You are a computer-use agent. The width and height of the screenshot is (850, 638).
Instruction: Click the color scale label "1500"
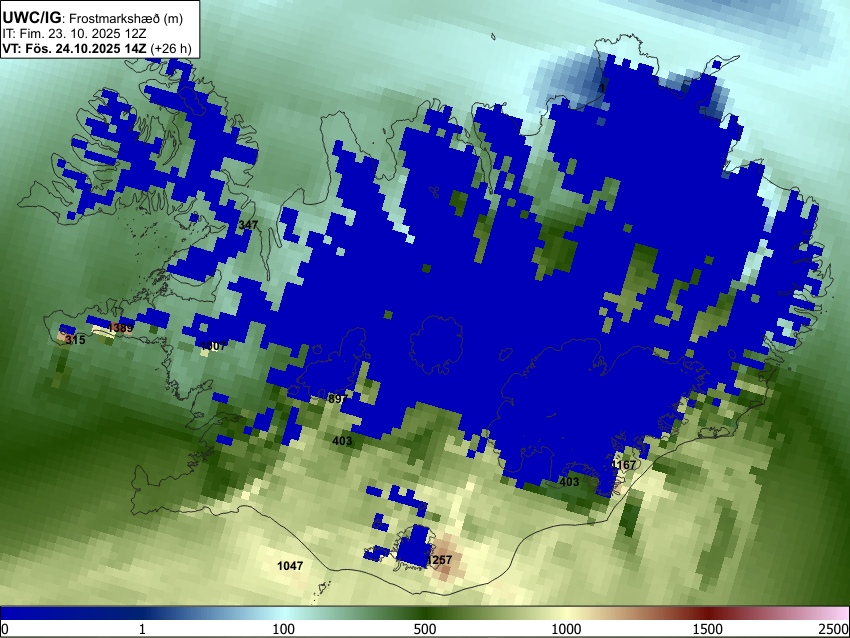click(708, 629)
